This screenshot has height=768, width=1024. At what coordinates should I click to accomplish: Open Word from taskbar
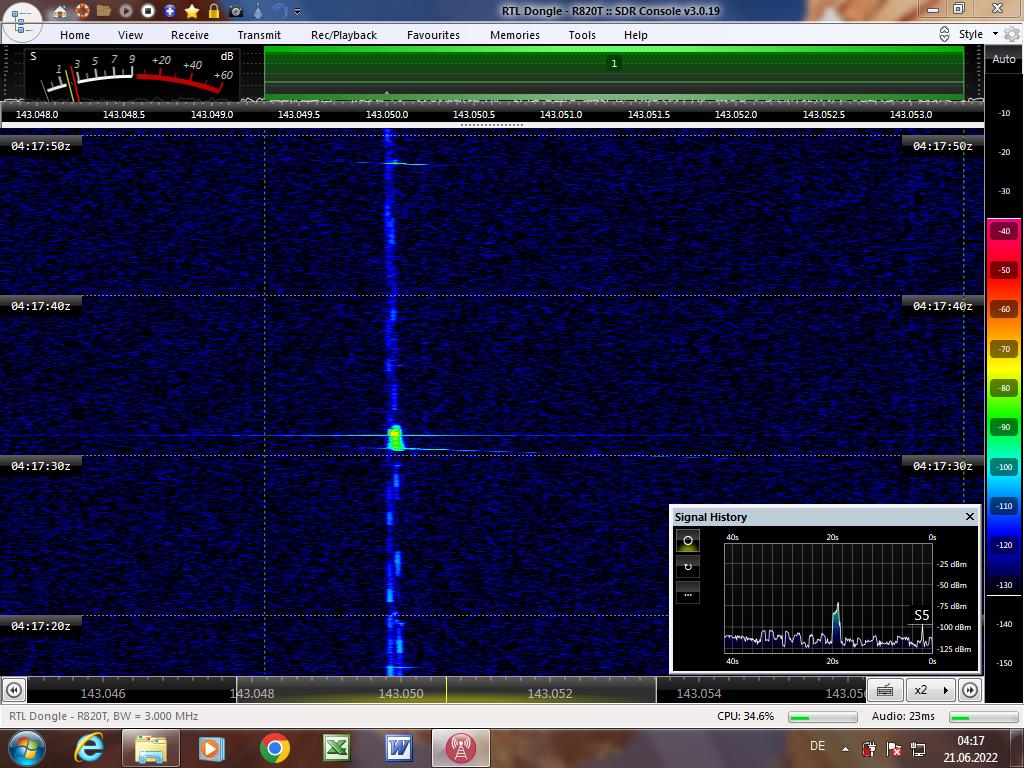coord(398,748)
